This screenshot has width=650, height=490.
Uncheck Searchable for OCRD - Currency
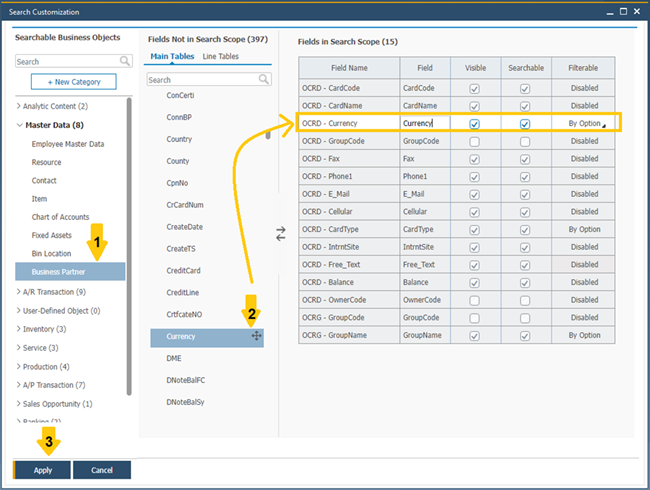[x=525, y=124]
